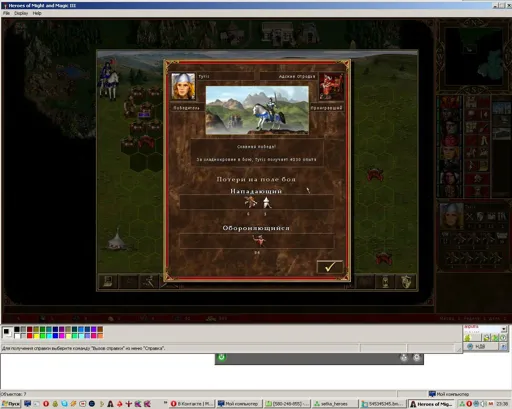Switch to the selka_heroes taskbar window
Screen dimensions: 512x409
click(335, 404)
